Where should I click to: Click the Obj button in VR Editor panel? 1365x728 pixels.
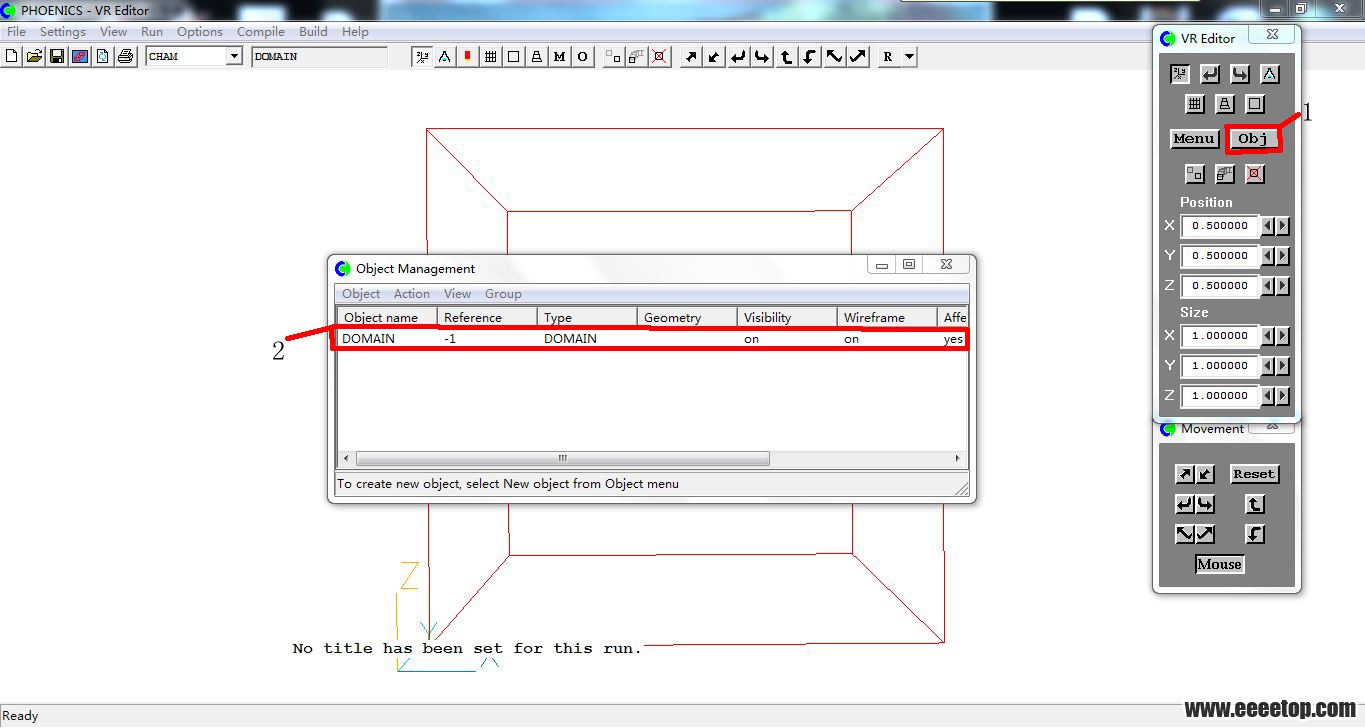click(1252, 139)
